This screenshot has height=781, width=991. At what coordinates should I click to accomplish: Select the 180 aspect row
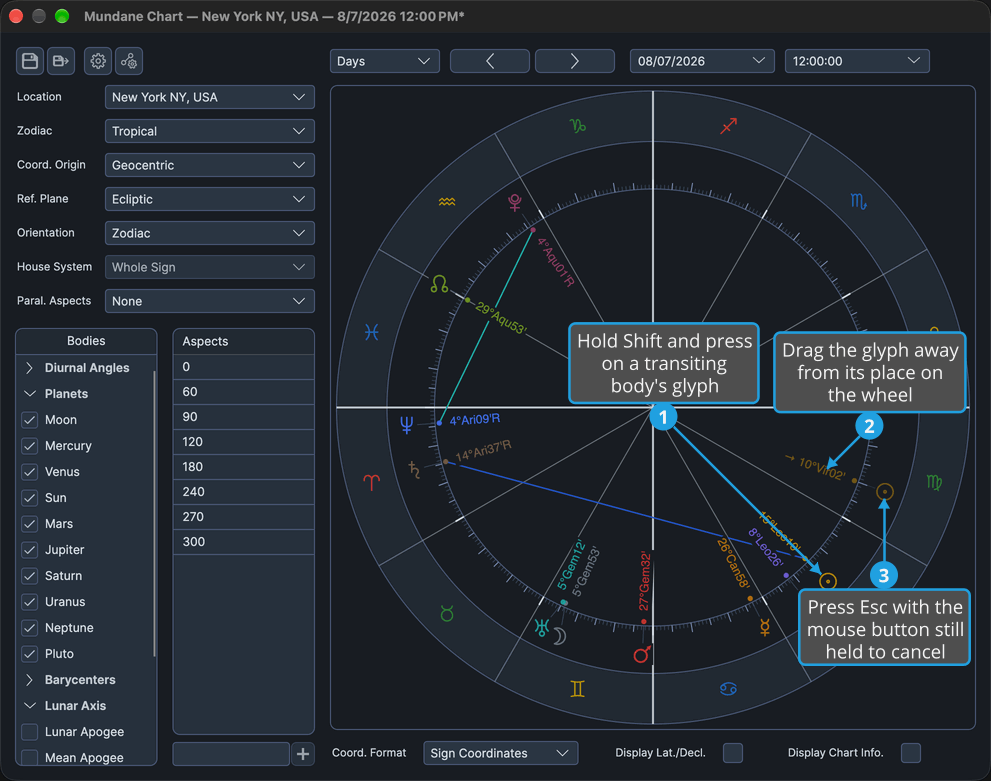click(x=243, y=467)
